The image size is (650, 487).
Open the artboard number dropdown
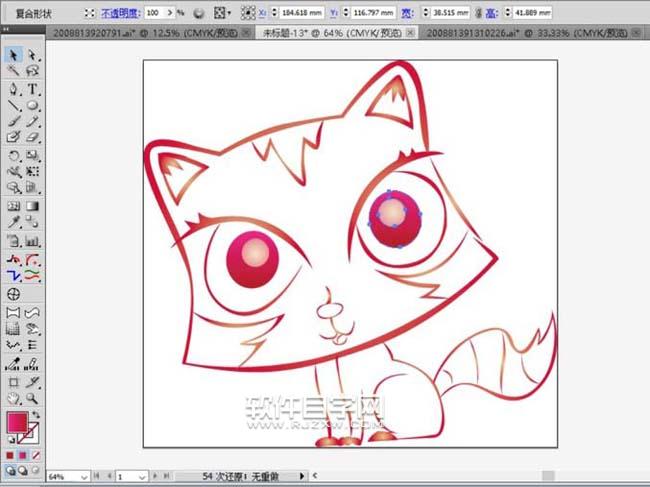(x=142, y=477)
